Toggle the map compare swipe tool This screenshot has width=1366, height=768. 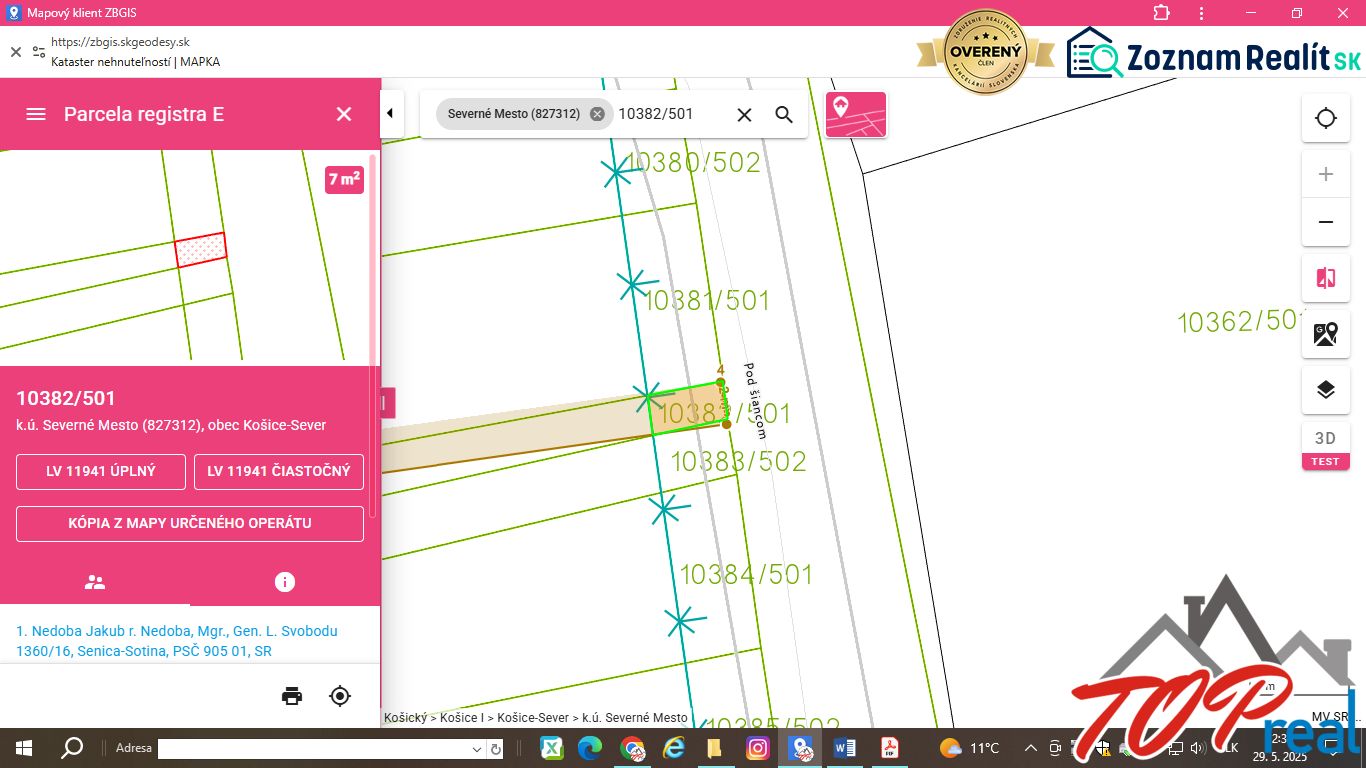(1326, 278)
